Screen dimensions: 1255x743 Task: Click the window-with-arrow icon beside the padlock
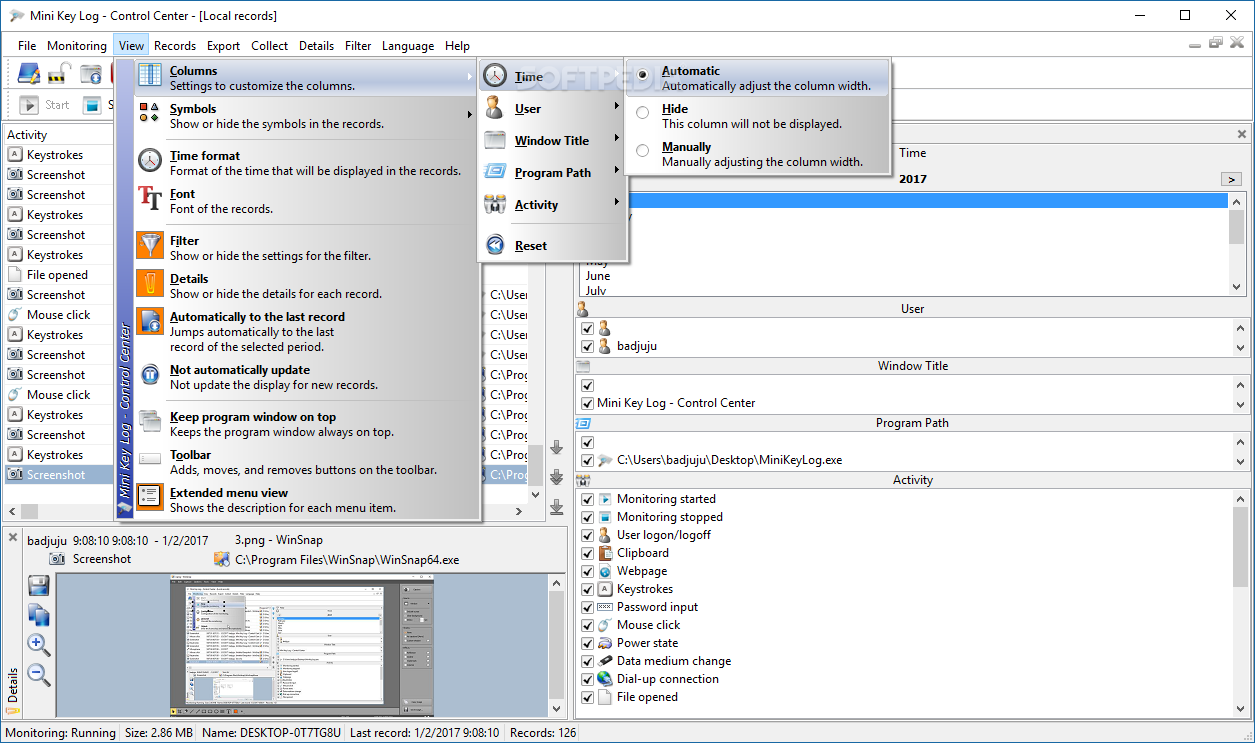[x=91, y=73]
